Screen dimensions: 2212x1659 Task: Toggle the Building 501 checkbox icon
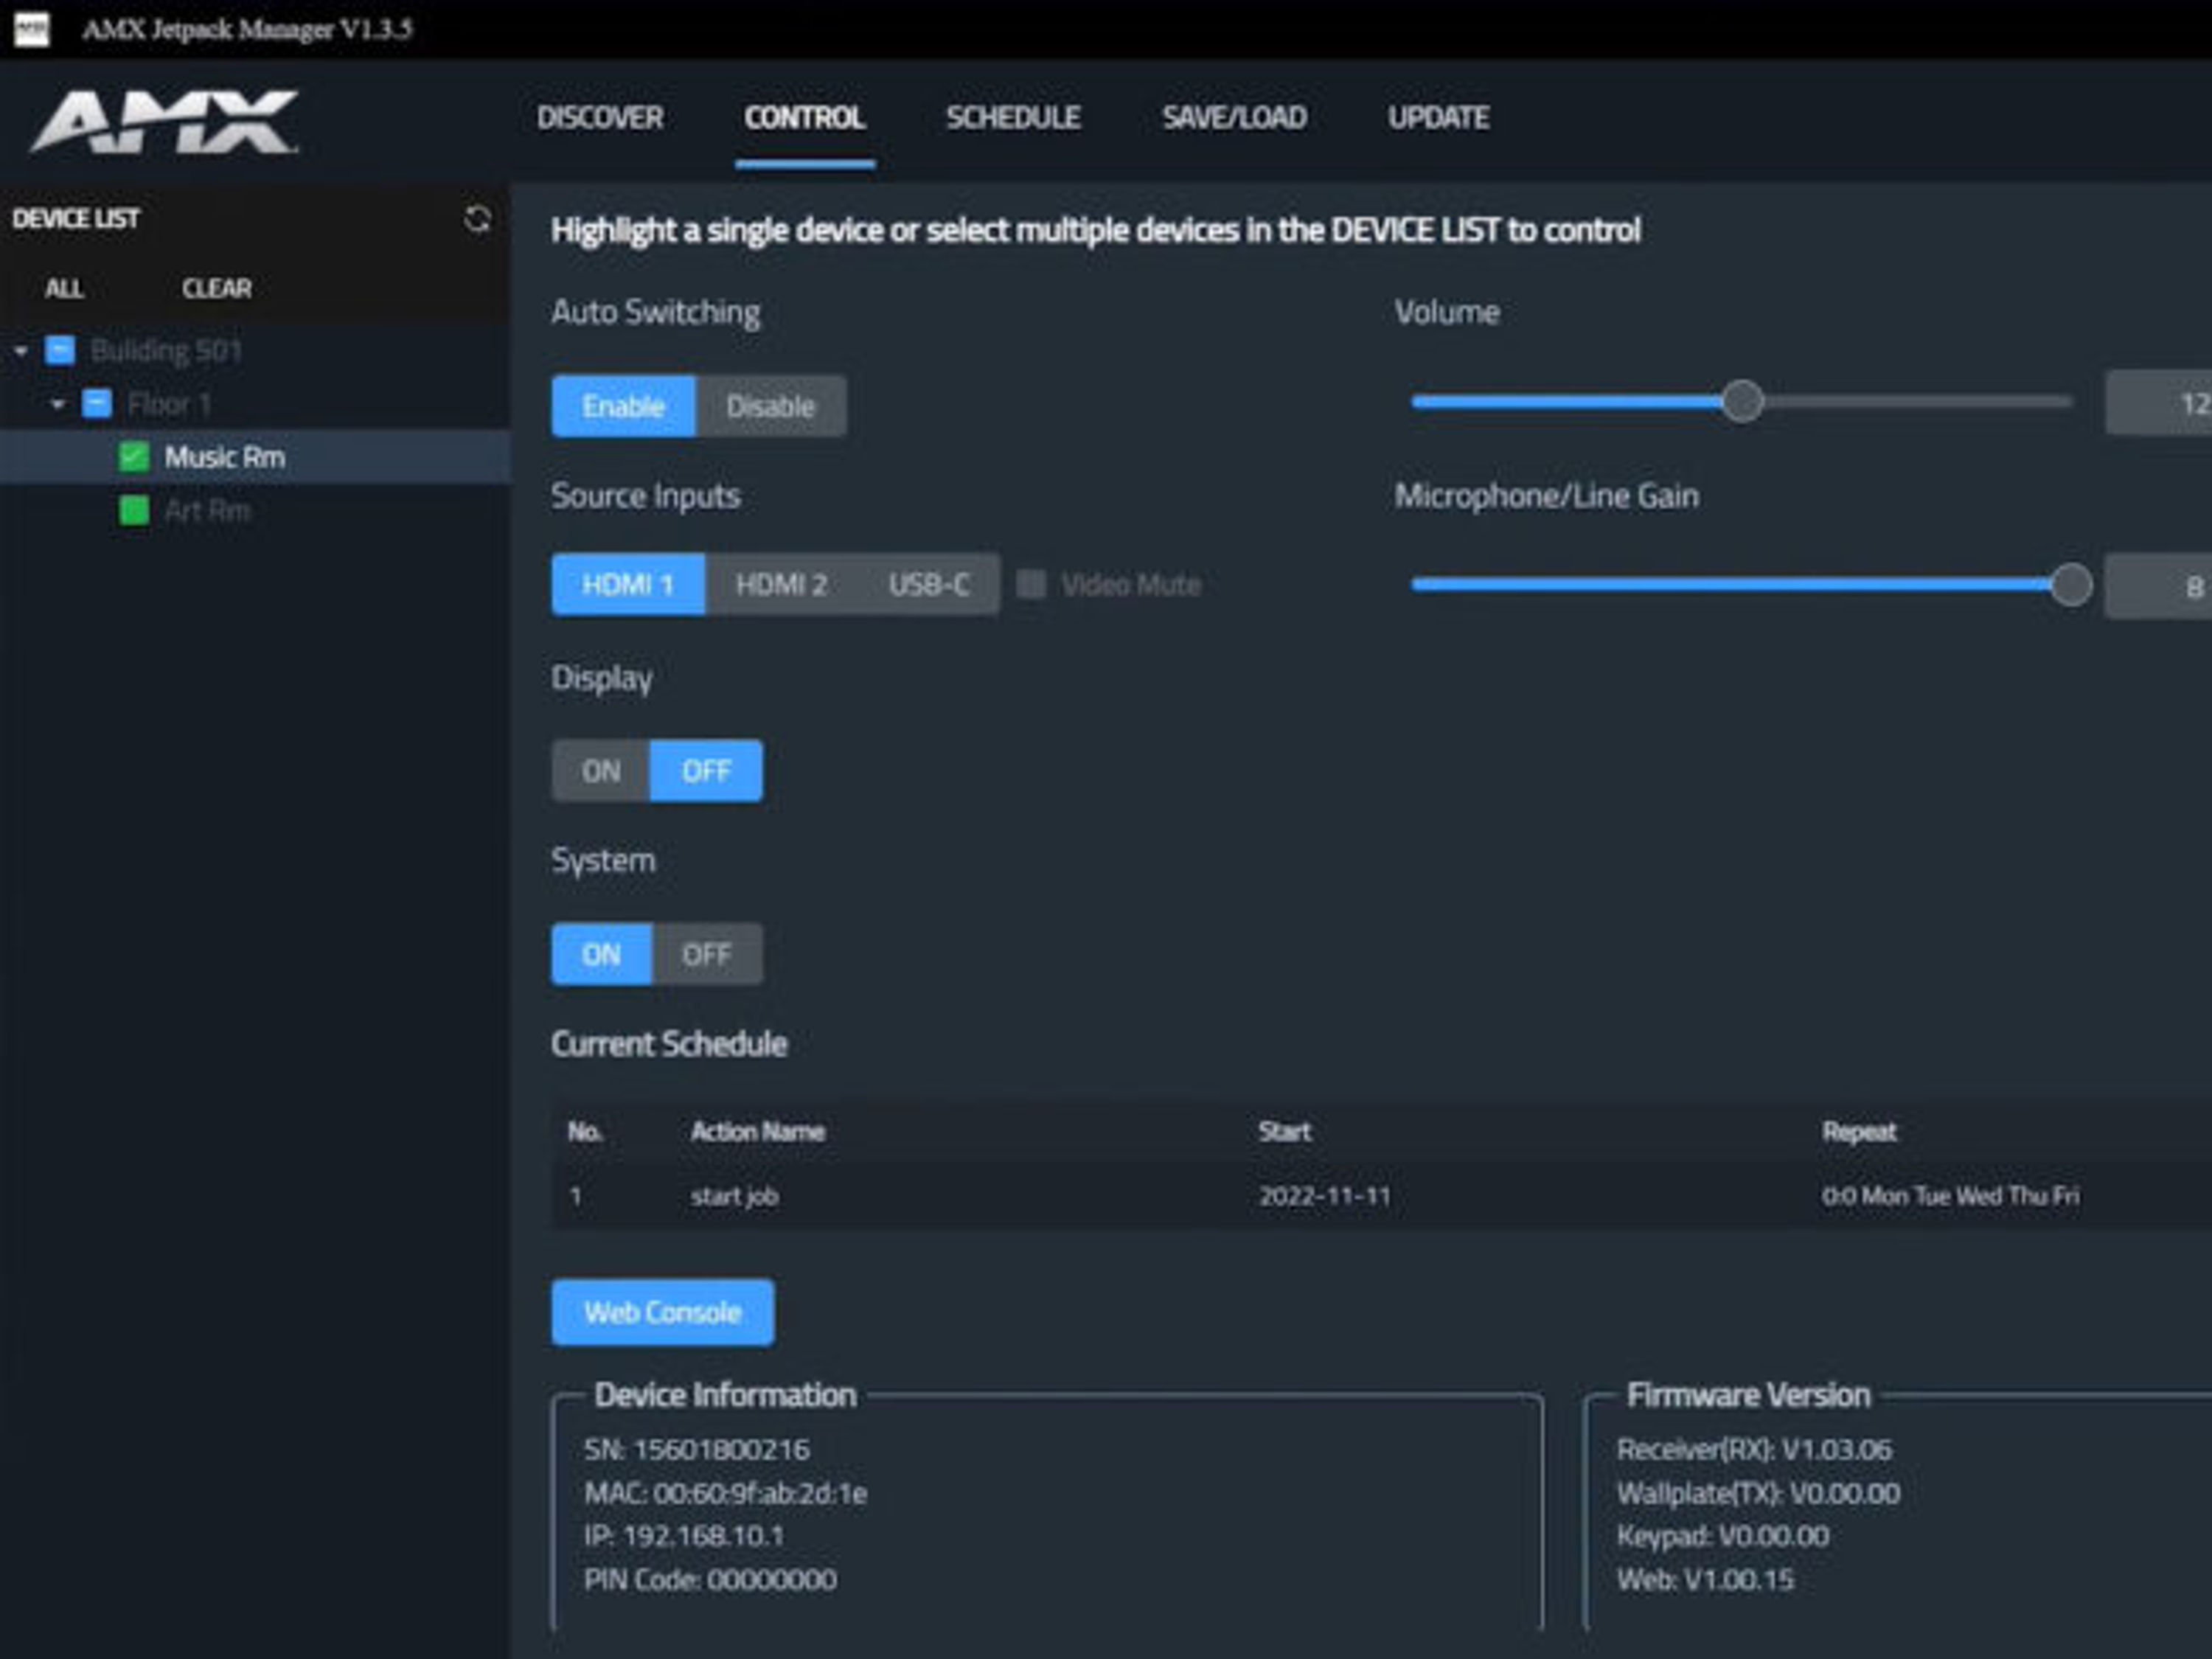click(x=60, y=350)
